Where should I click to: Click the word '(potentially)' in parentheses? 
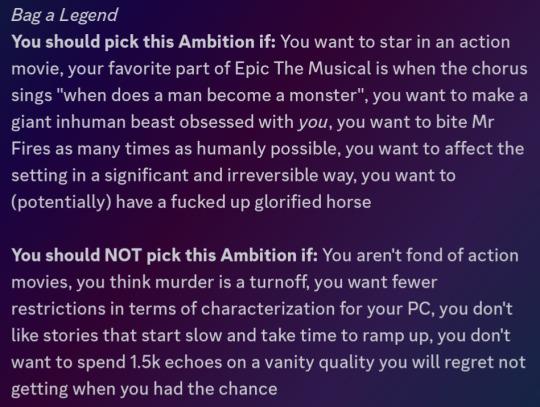point(61,202)
